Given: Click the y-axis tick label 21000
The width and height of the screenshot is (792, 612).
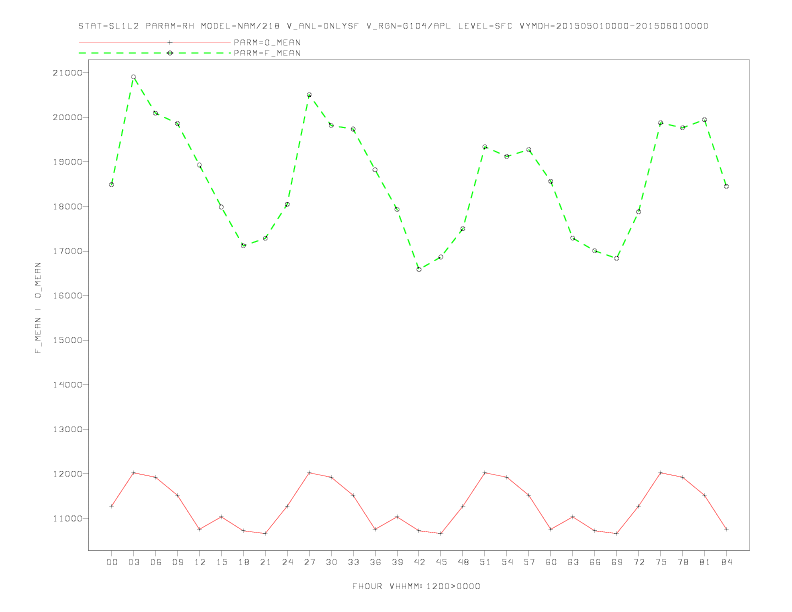Looking at the screenshot, I should [67, 73].
